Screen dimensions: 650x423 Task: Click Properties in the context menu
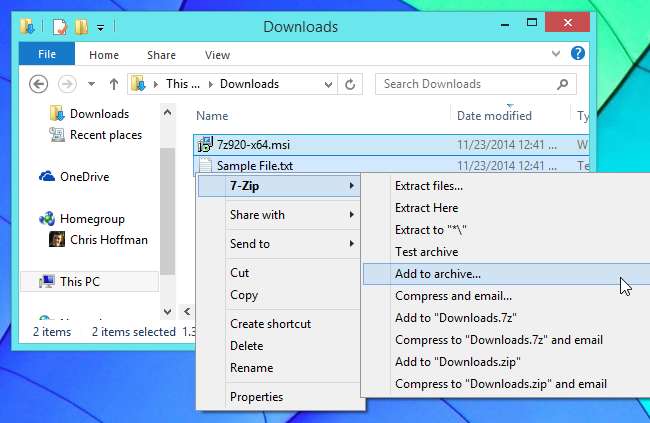click(x=257, y=397)
